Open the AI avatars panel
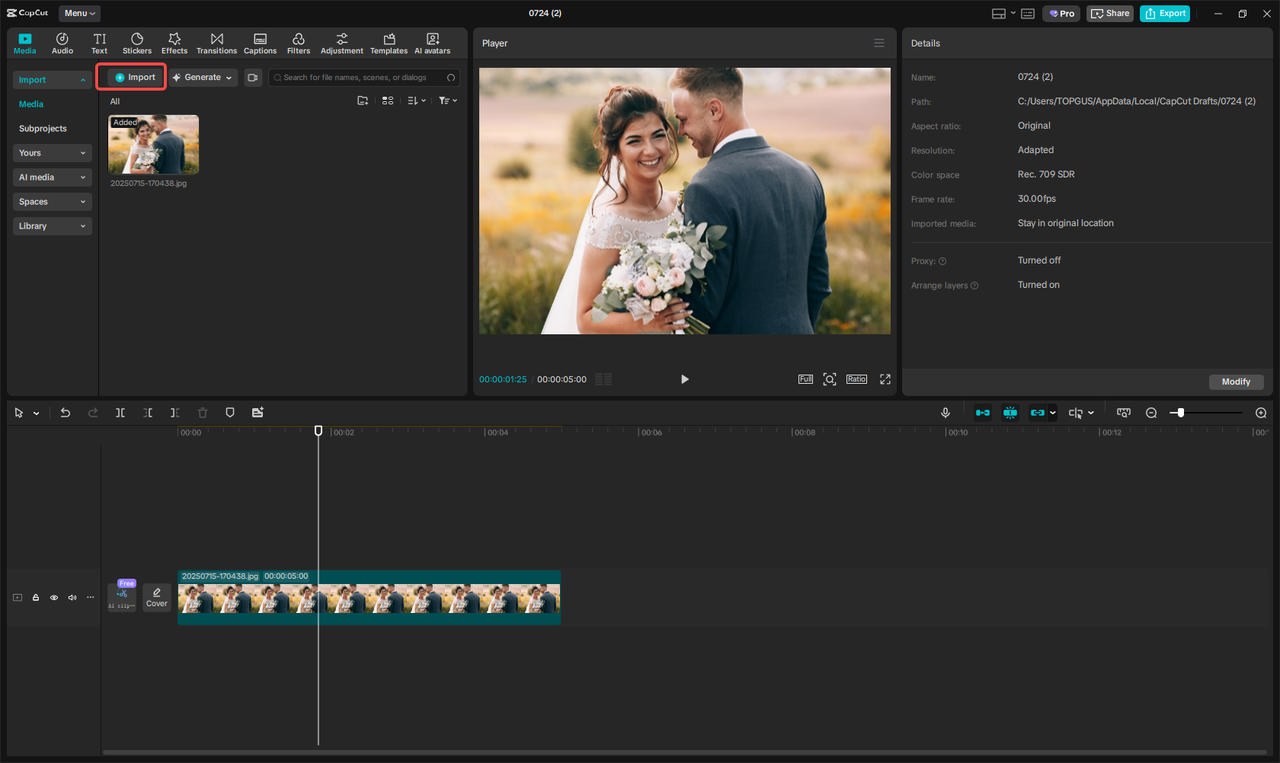The width and height of the screenshot is (1280, 763). click(x=431, y=42)
